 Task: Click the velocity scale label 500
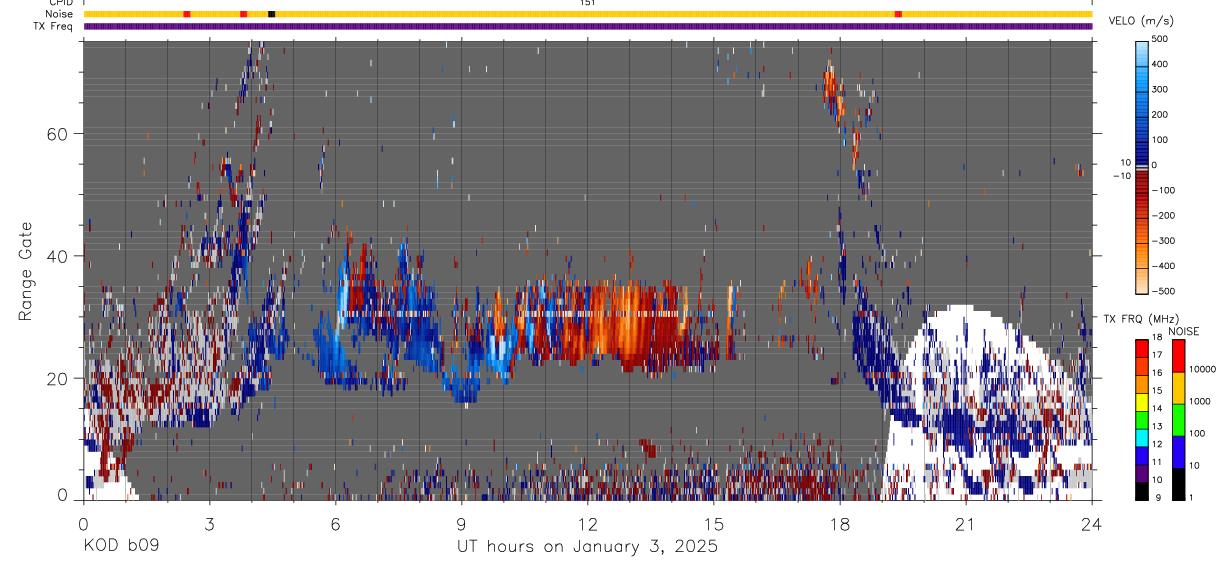pyautogui.click(x=1161, y=39)
